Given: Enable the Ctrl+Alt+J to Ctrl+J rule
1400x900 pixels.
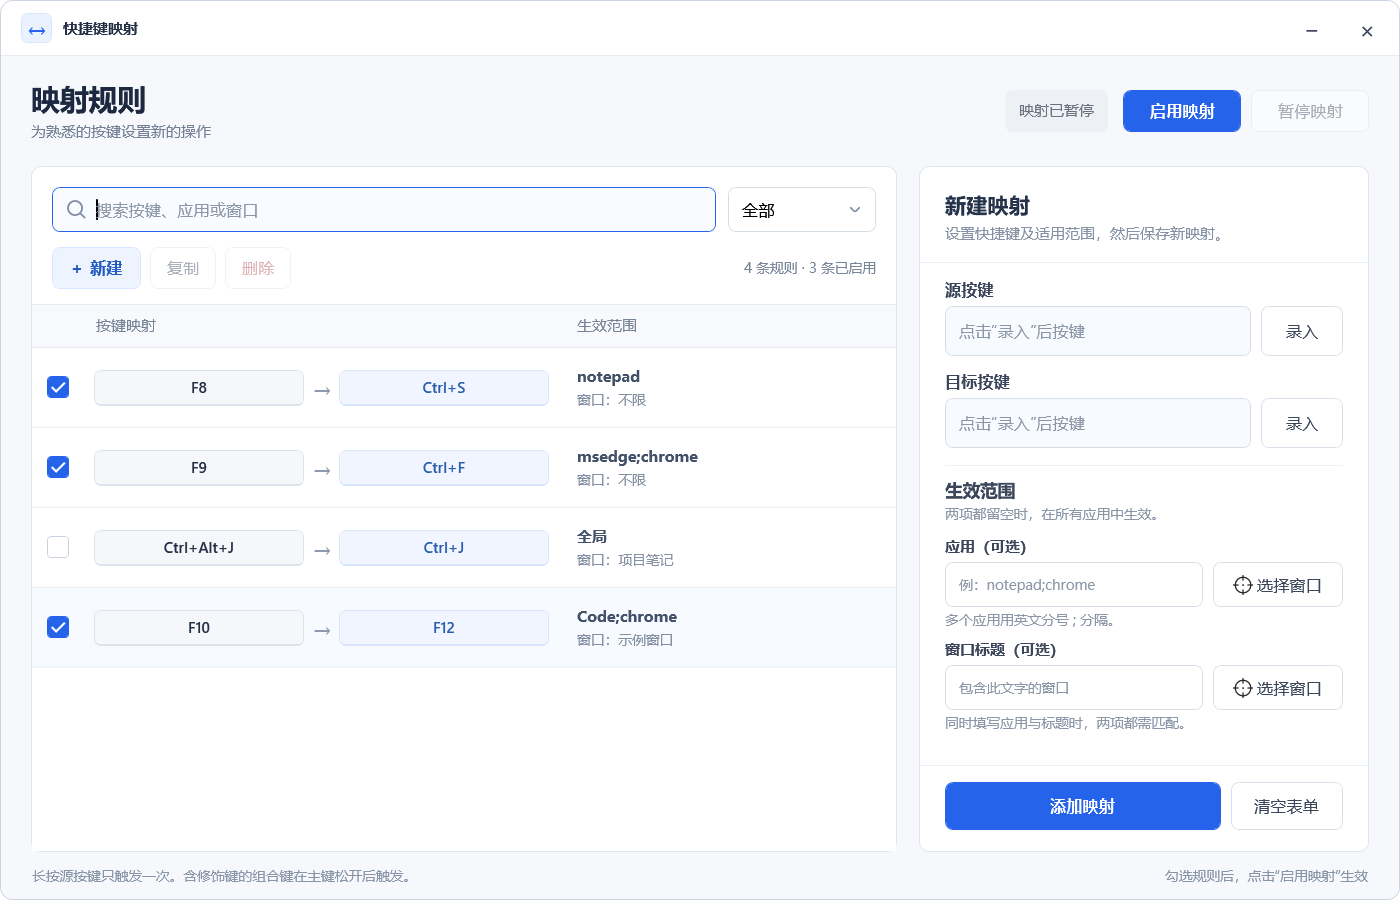Looking at the screenshot, I should tap(58, 547).
